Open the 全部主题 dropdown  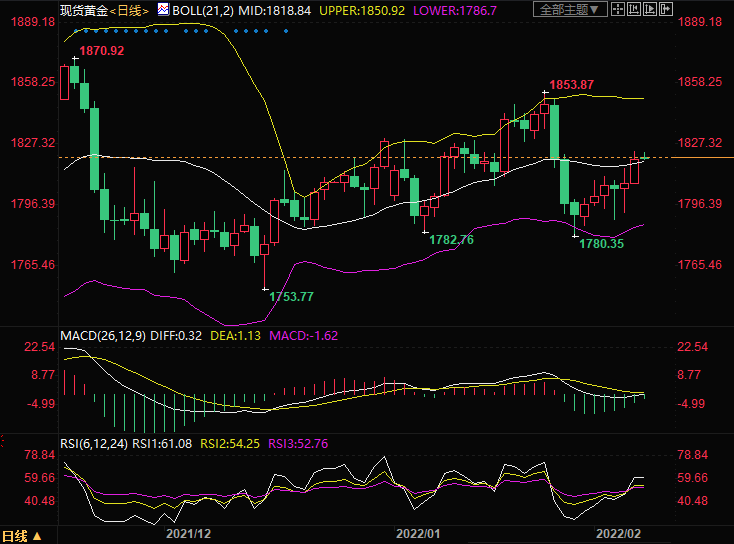(x=571, y=10)
